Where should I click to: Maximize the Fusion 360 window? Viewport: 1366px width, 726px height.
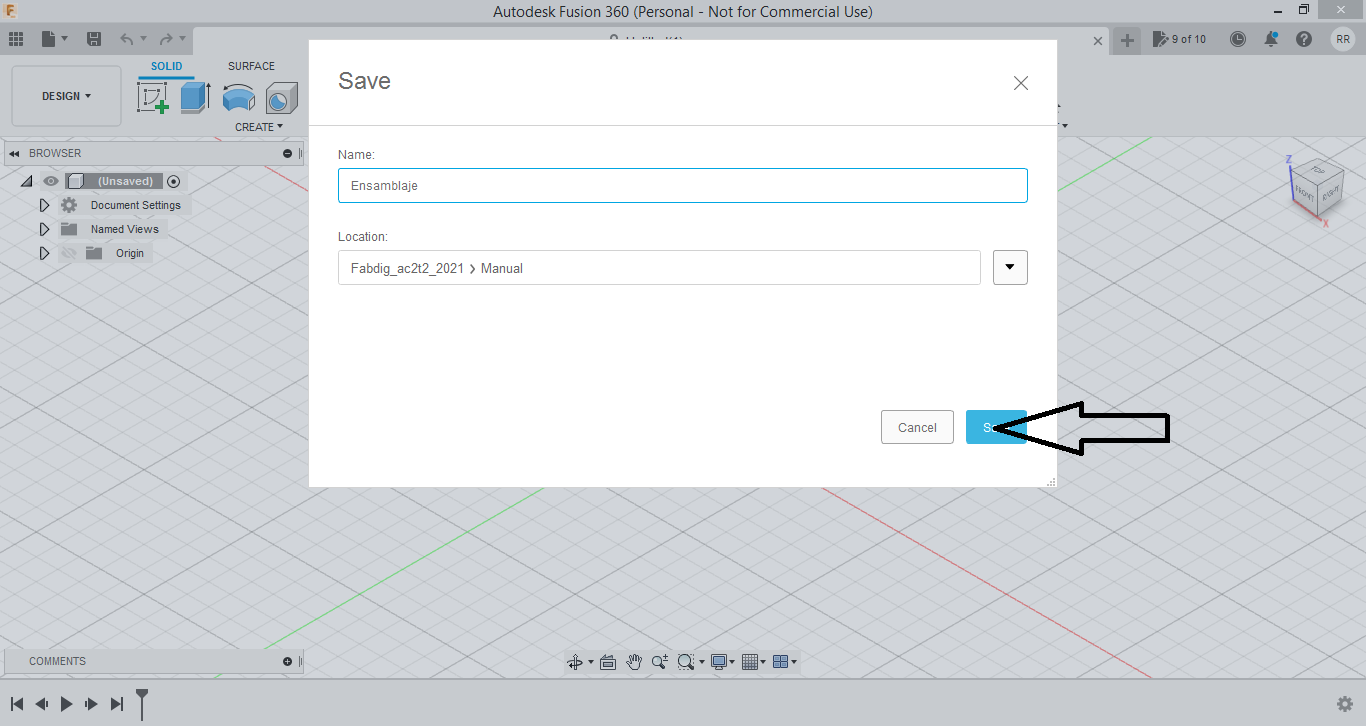coord(1304,10)
